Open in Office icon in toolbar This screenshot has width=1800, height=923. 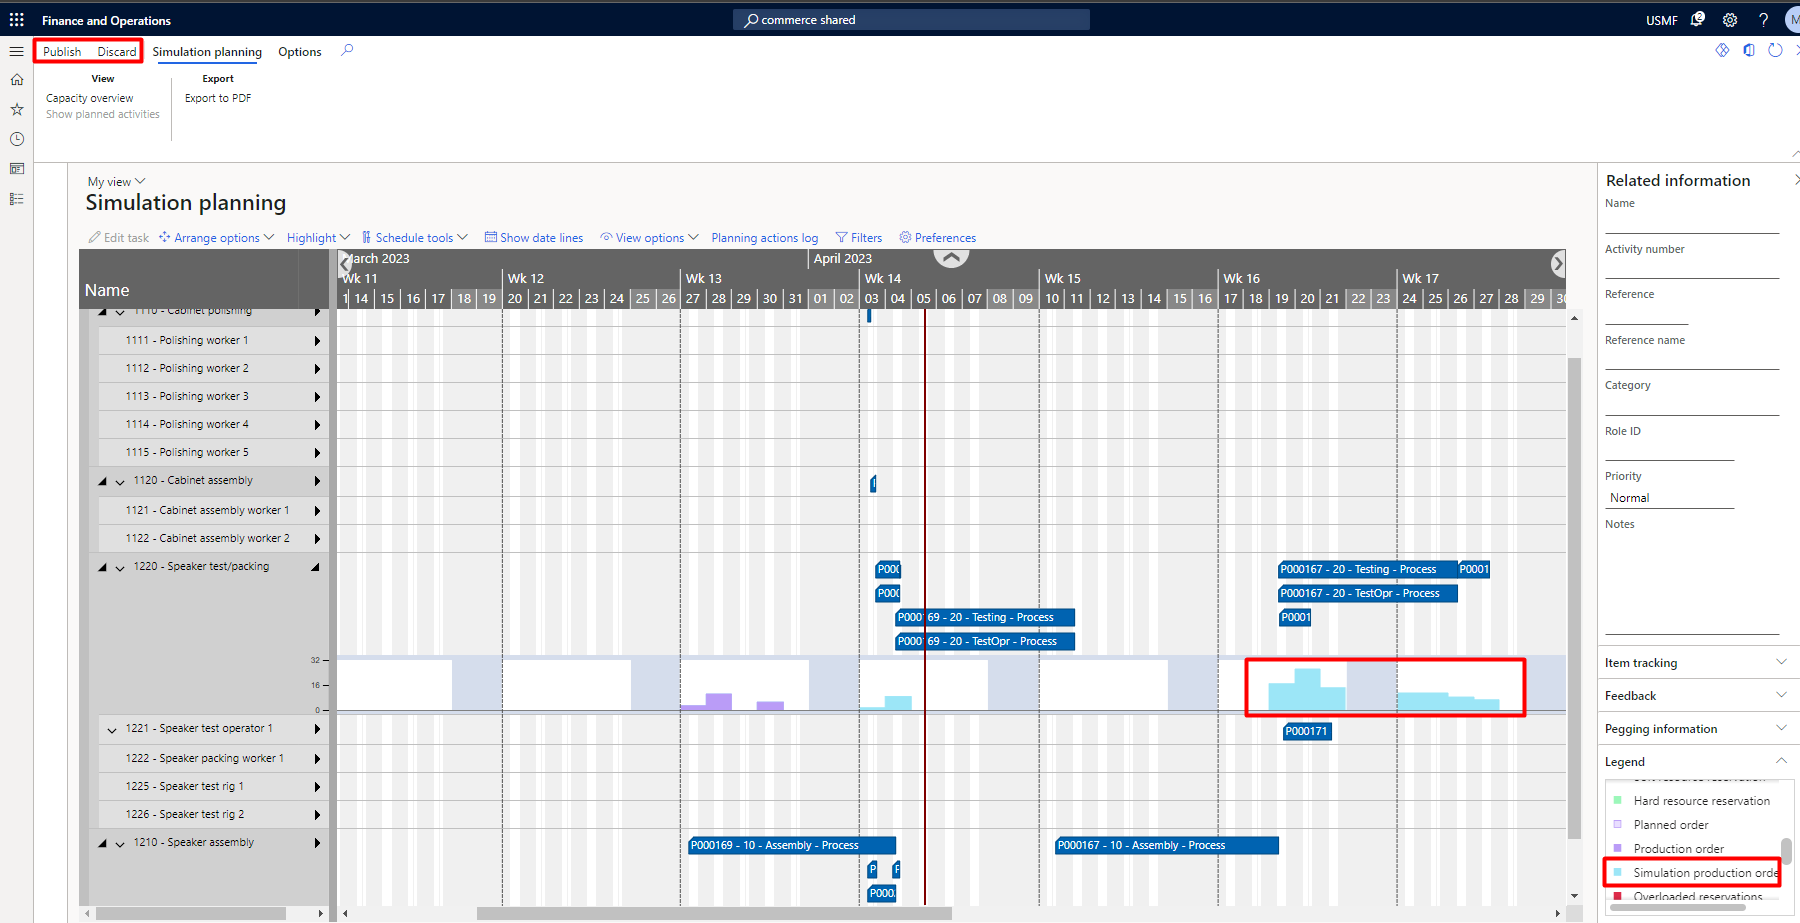click(x=1749, y=50)
